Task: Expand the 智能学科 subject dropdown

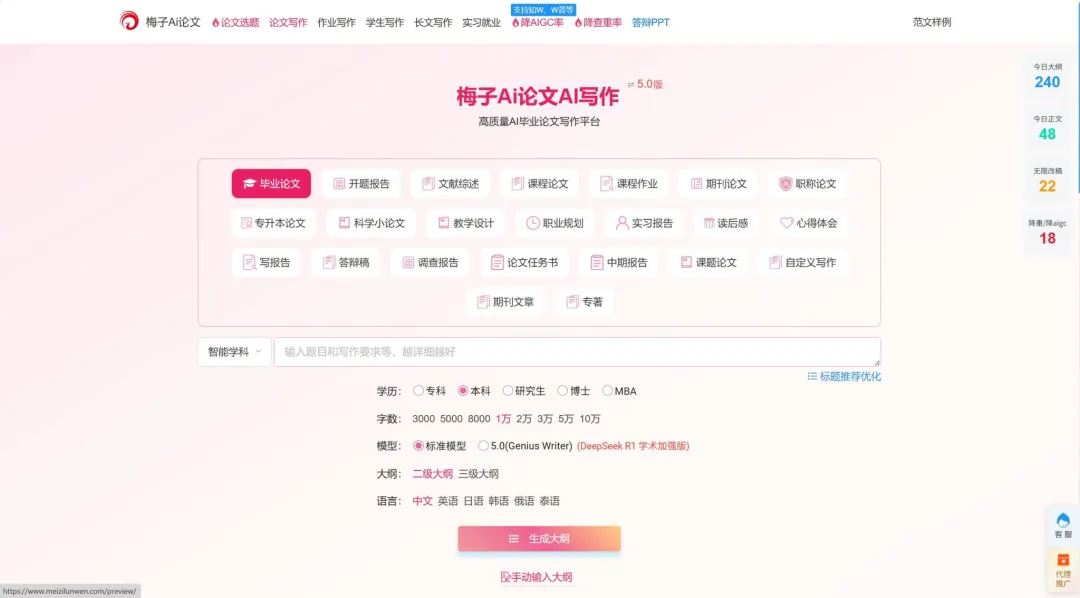Action: [235, 352]
